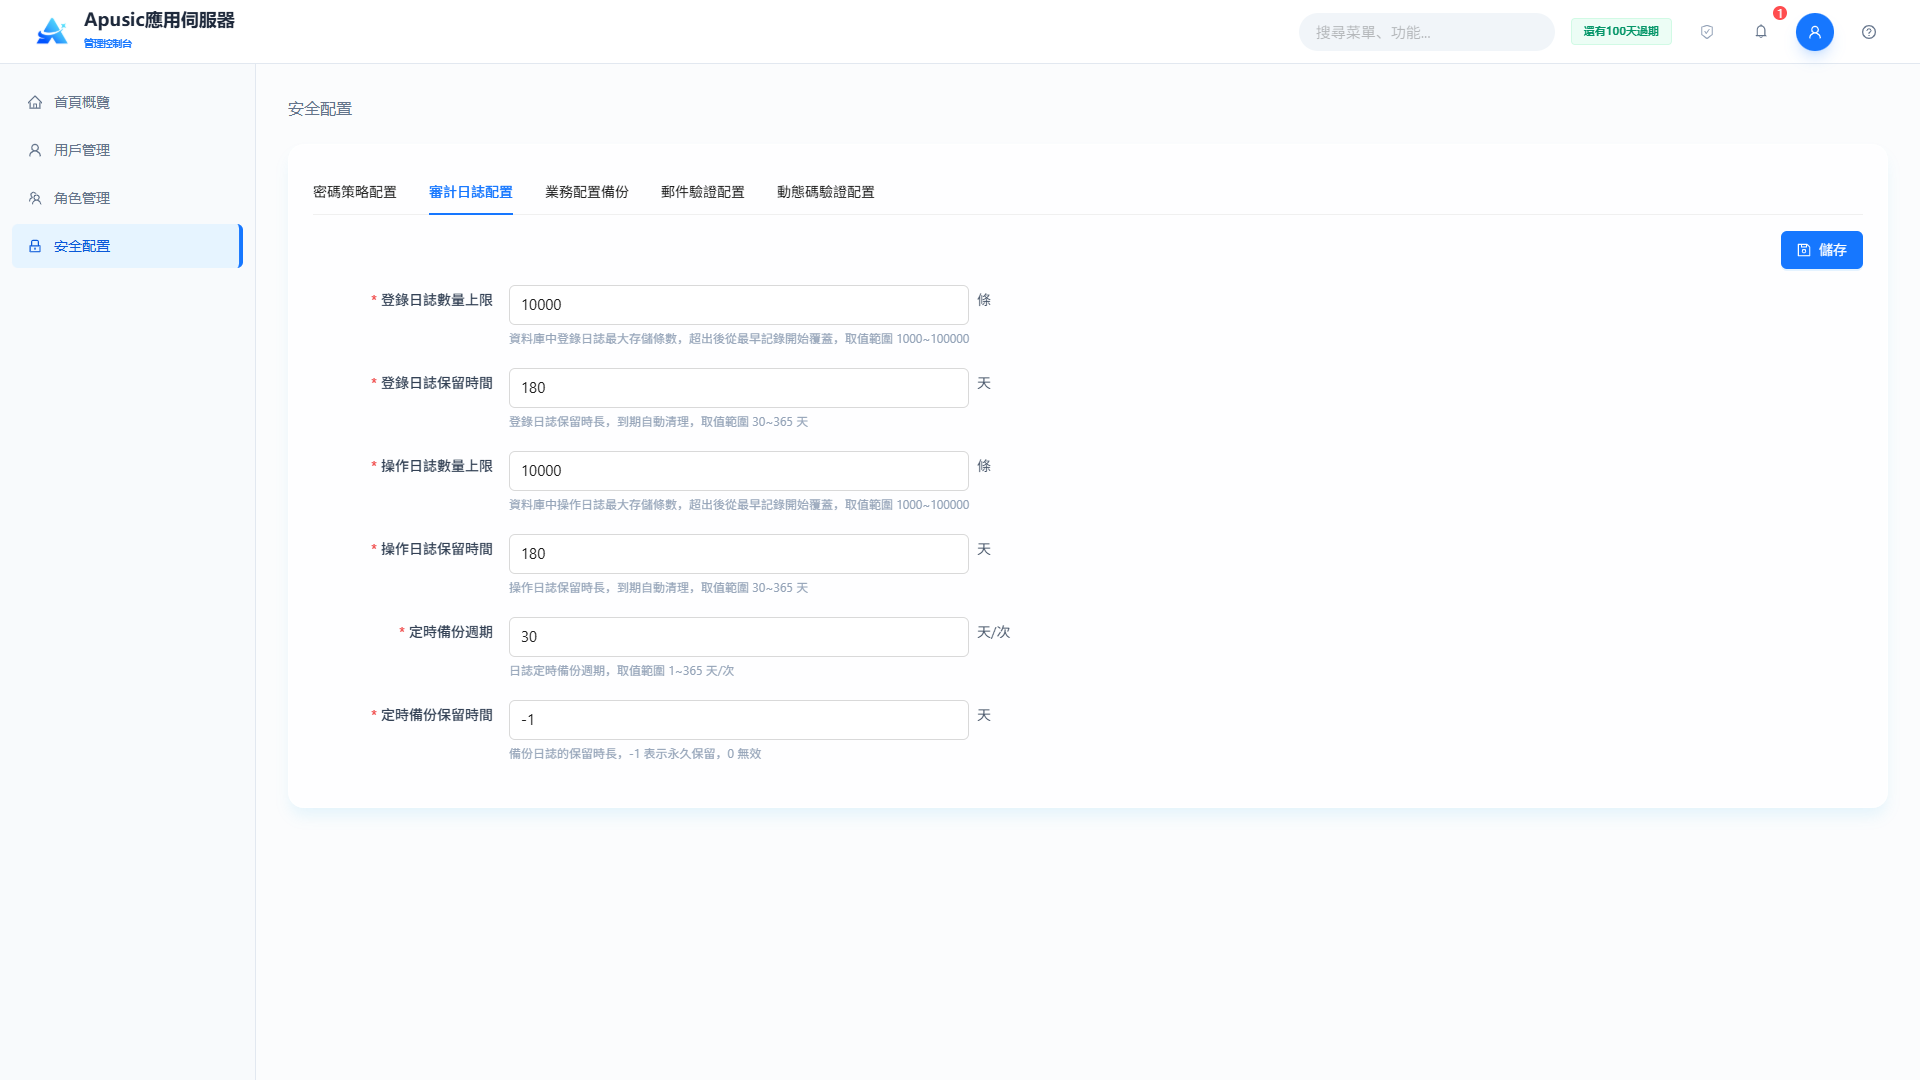Click the 定時備份週期 input field
The image size is (1920, 1080).
point(739,637)
